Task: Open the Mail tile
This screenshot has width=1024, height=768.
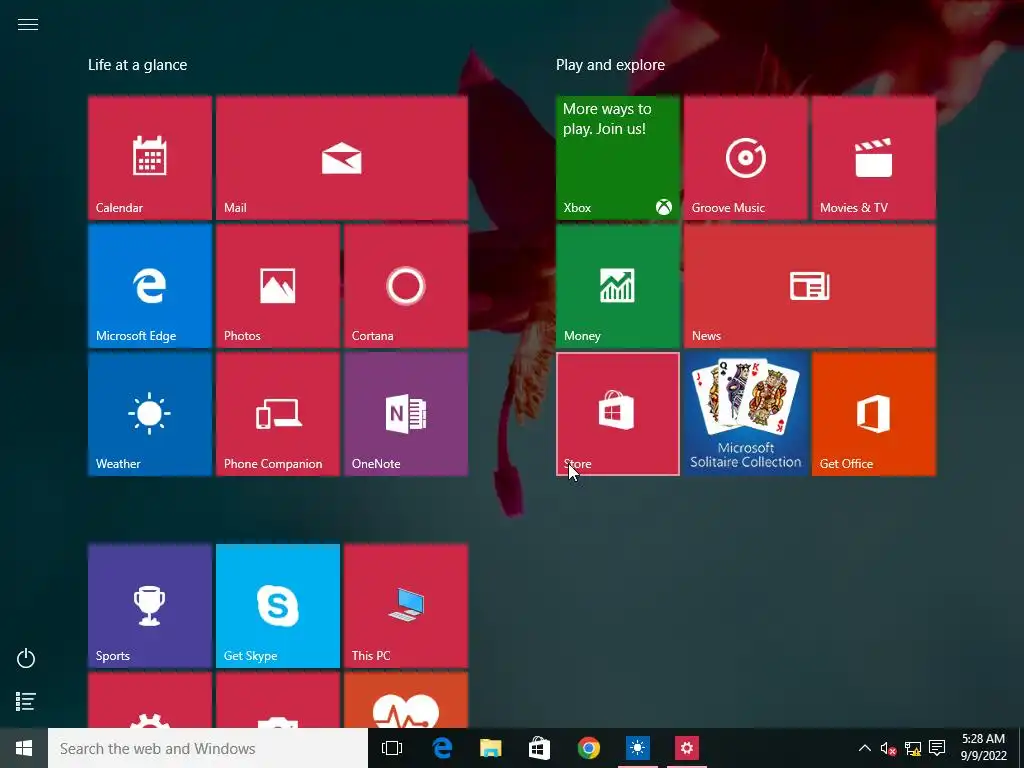Action: click(x=342, y=158)
